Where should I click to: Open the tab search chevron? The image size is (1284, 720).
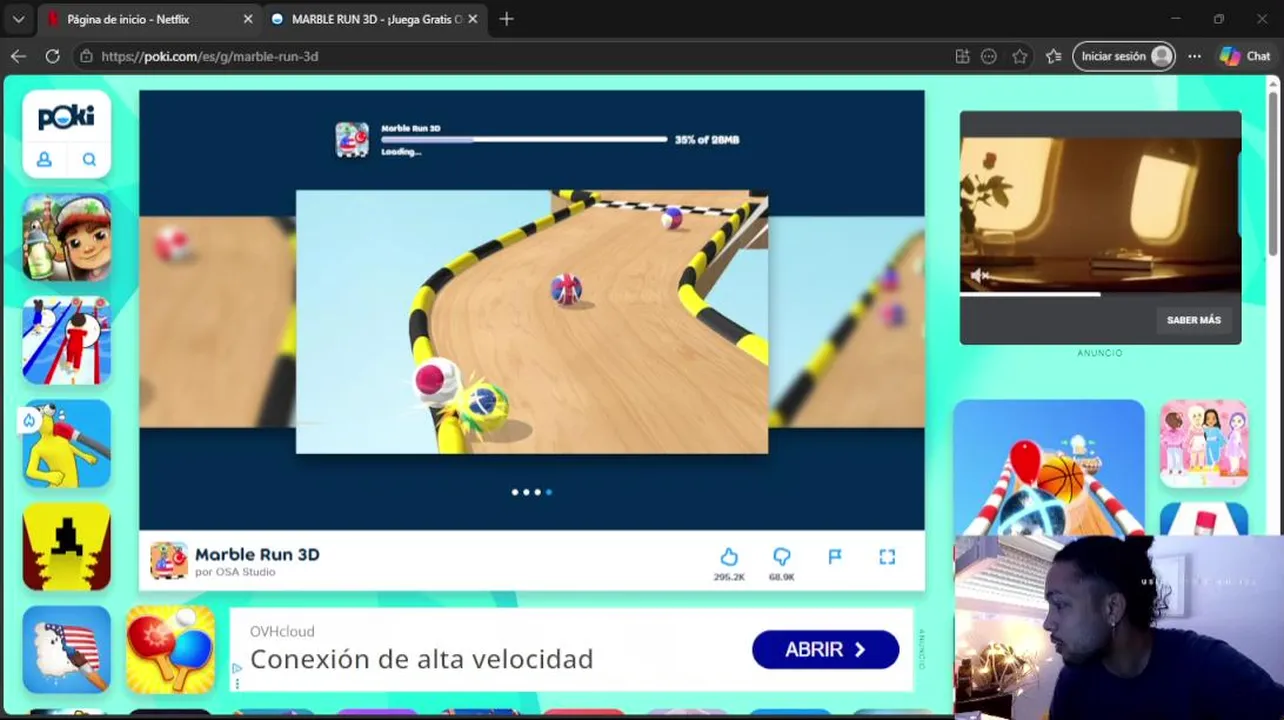point(18,19)
